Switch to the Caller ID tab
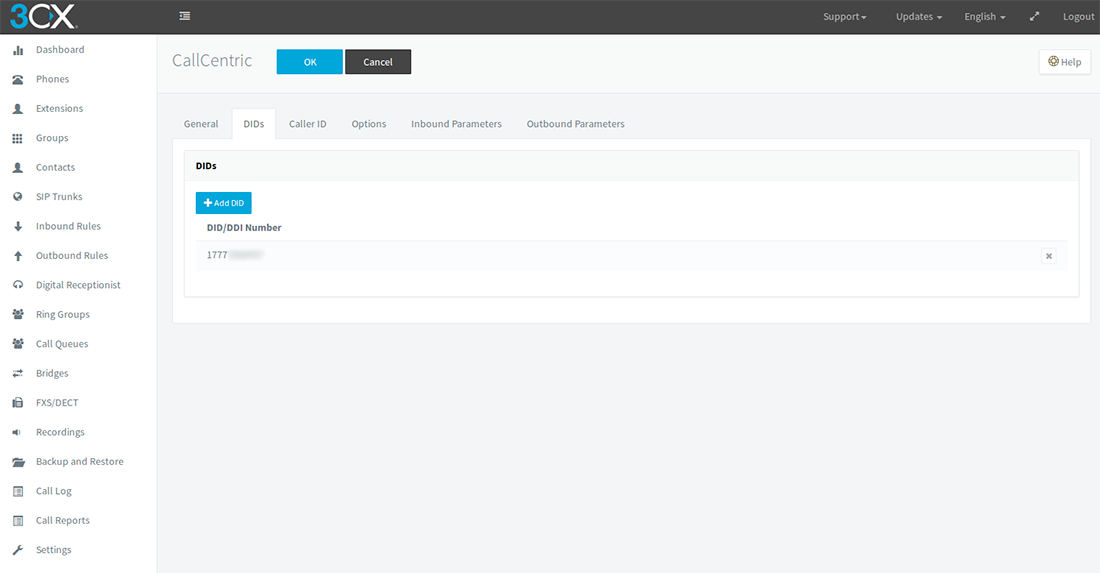The height and width of the screenshot is (573, 1100). coord(307,124)
